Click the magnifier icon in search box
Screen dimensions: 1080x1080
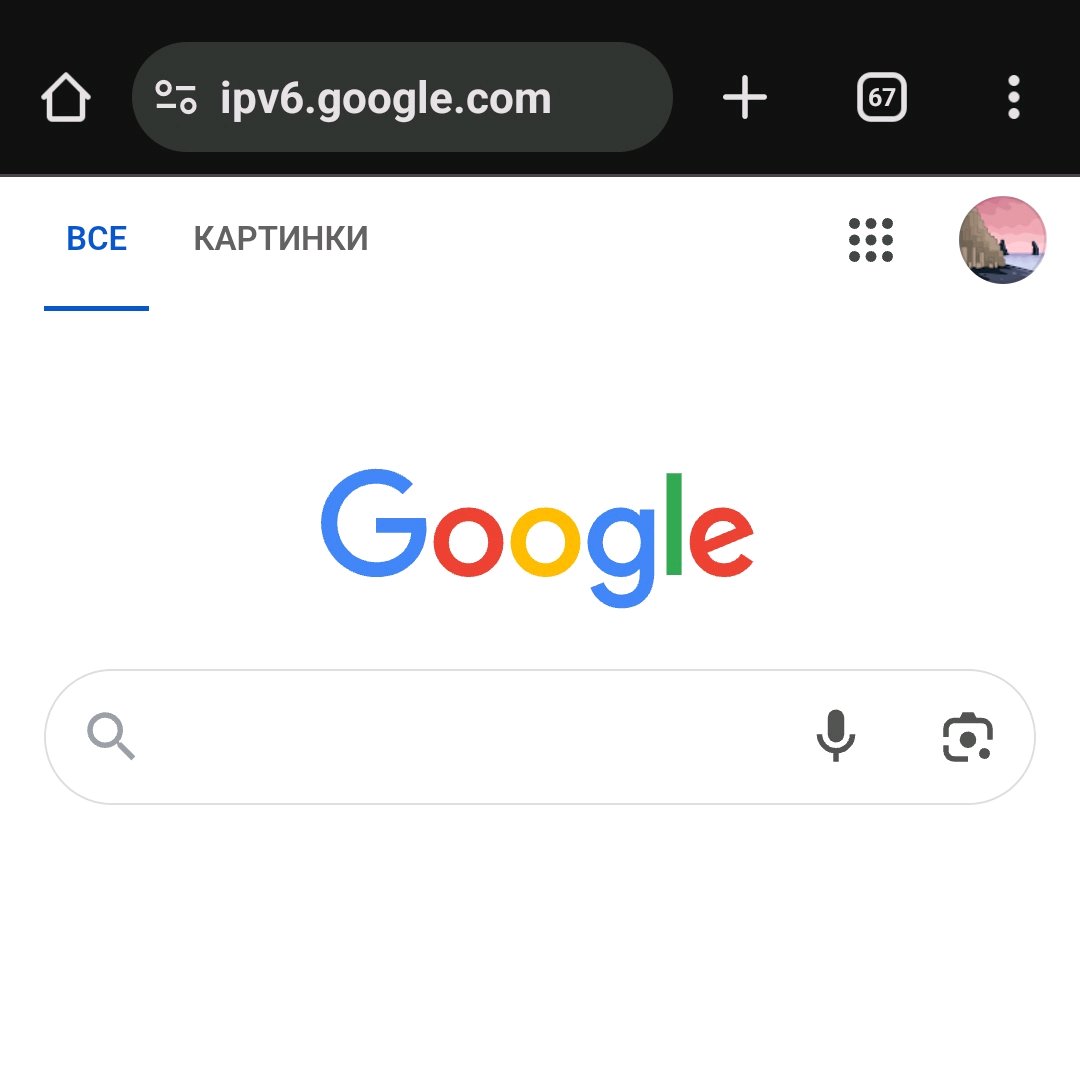[111, 736]
